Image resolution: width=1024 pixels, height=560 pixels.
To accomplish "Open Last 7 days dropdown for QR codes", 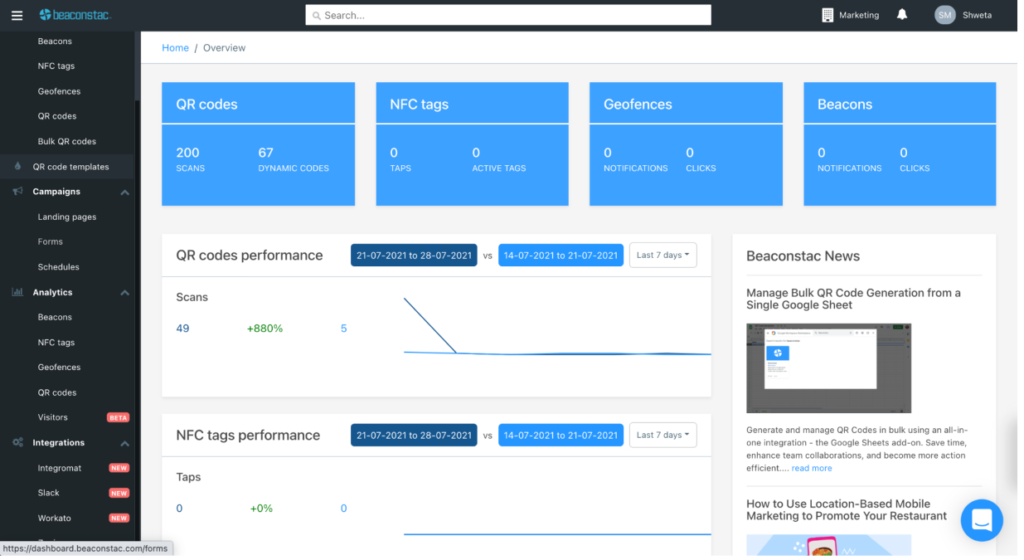I will [663, 255].
